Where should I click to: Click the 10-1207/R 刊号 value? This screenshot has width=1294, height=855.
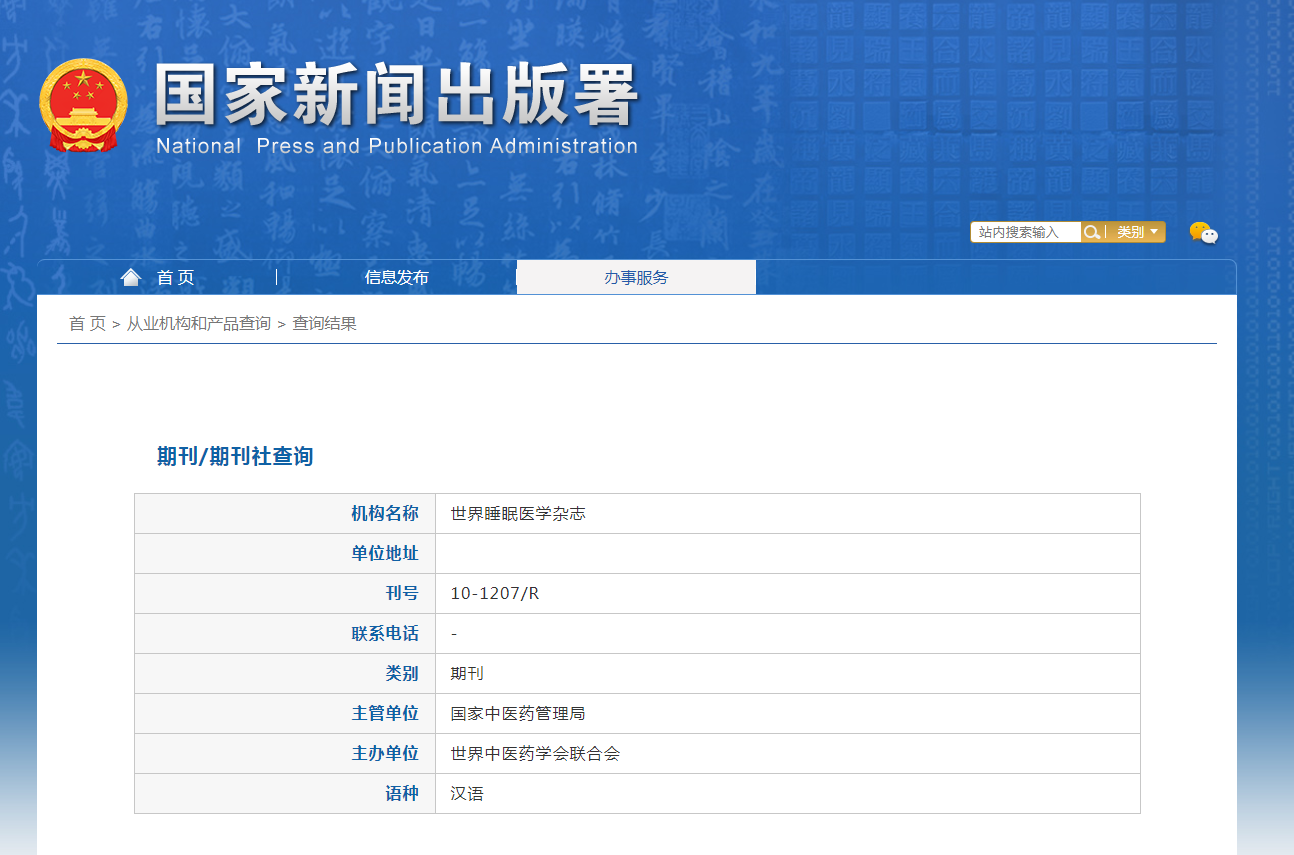(494, 594)
